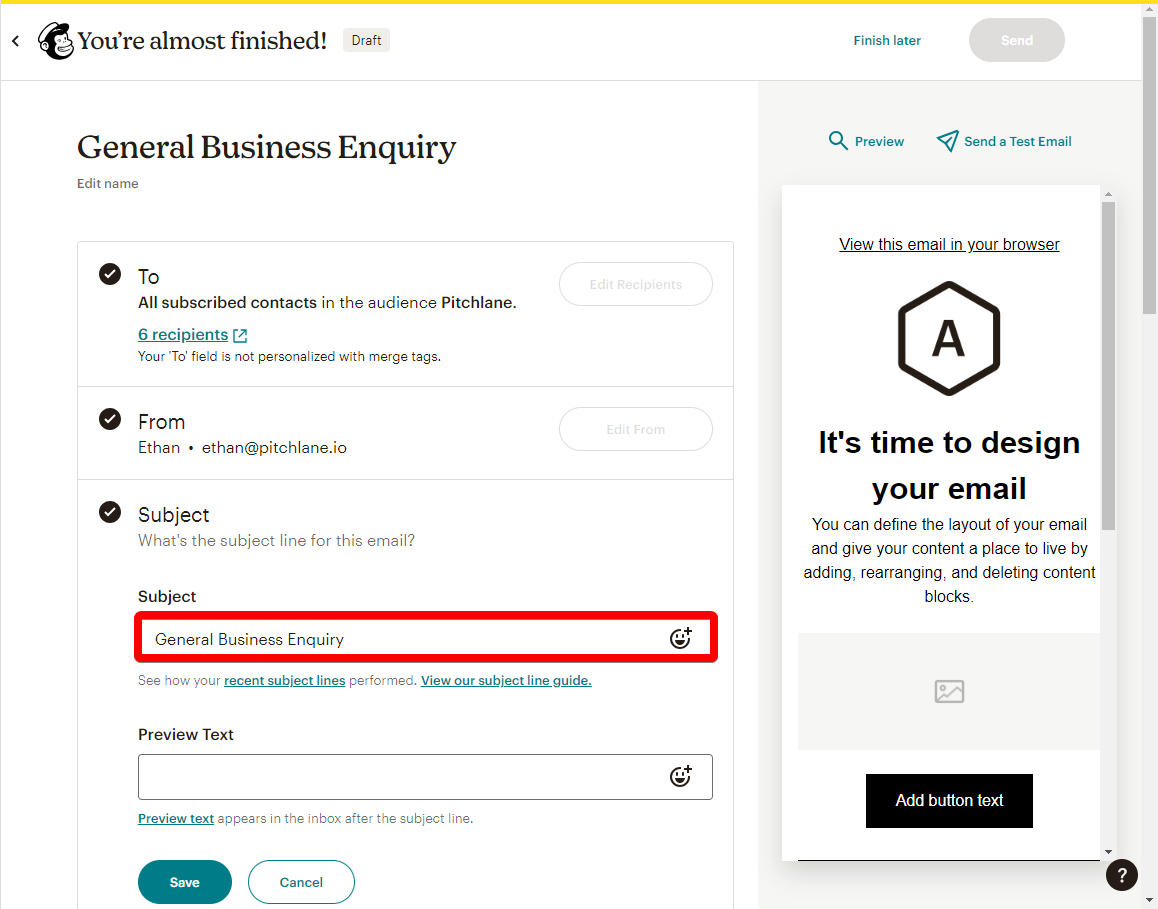The image size is (1158, 909).
Task: Click the paper plane test email icon
Action: [948, 140]
